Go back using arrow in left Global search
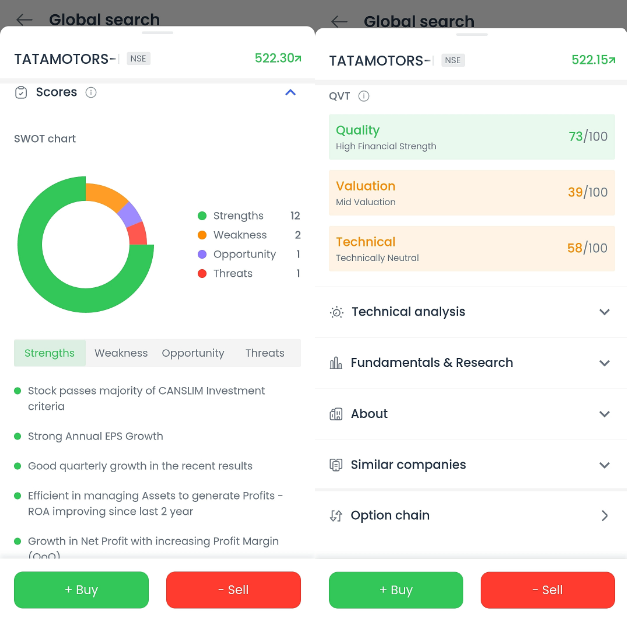627x617 pixels. pos(24,19)
